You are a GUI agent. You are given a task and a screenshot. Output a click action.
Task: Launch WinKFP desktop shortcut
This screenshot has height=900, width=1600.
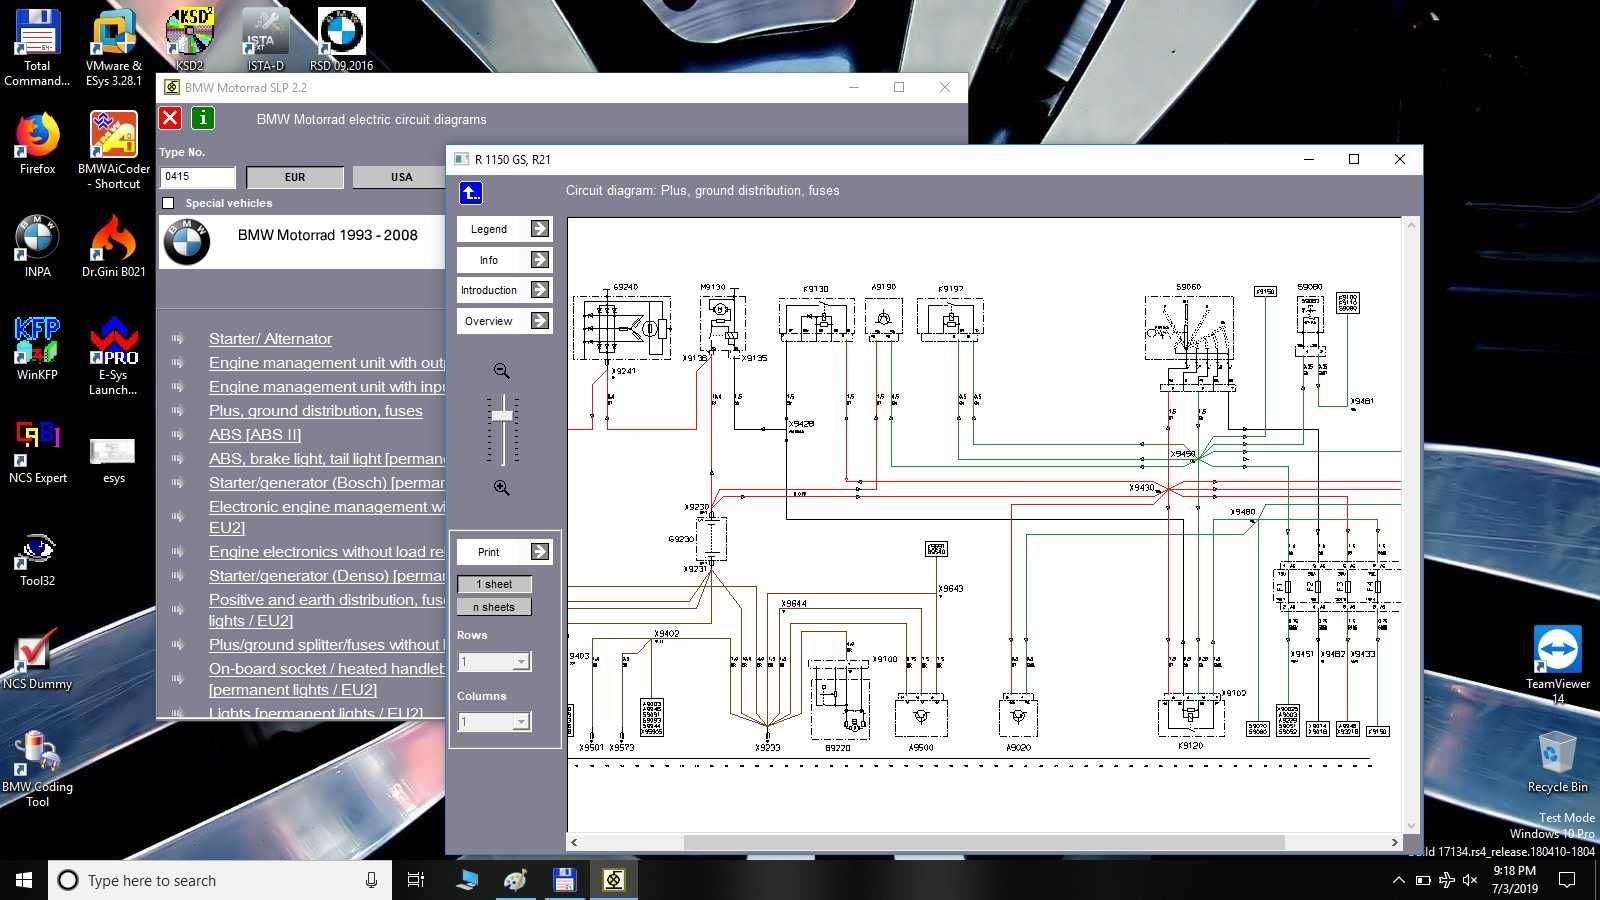37,349
